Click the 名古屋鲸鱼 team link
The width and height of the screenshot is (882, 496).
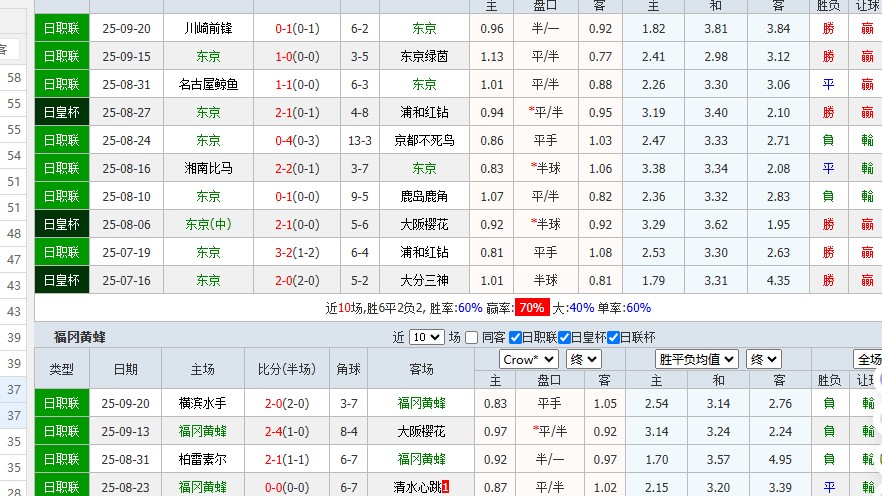click(209, 84)
